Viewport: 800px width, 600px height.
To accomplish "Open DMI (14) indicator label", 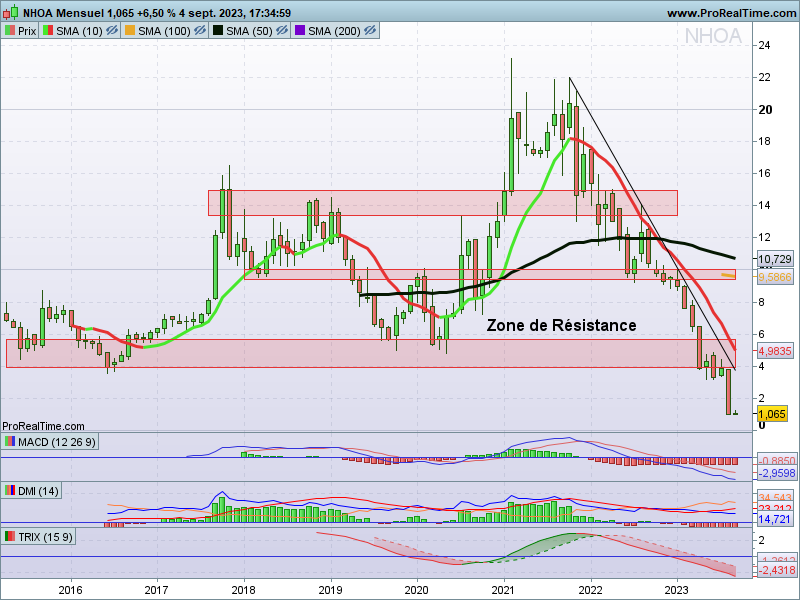I will coord(38,491).
